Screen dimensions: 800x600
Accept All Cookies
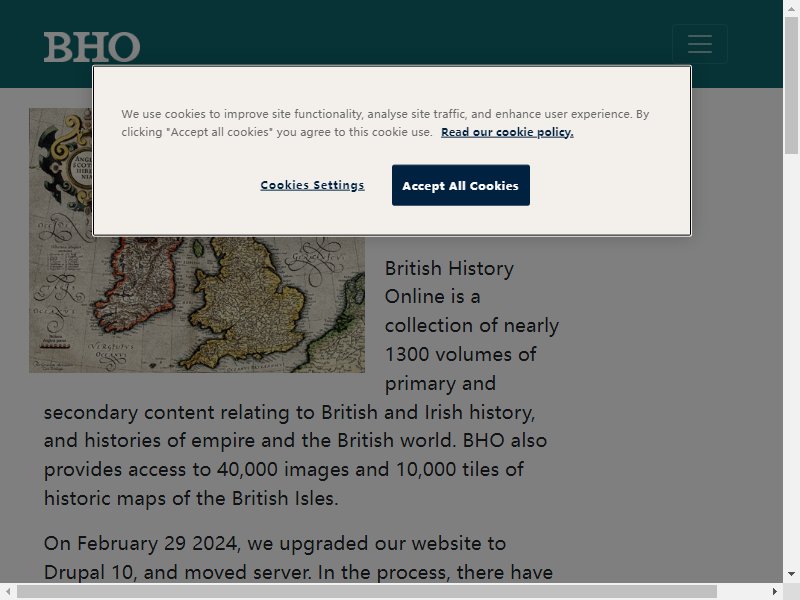click(461, 185)
